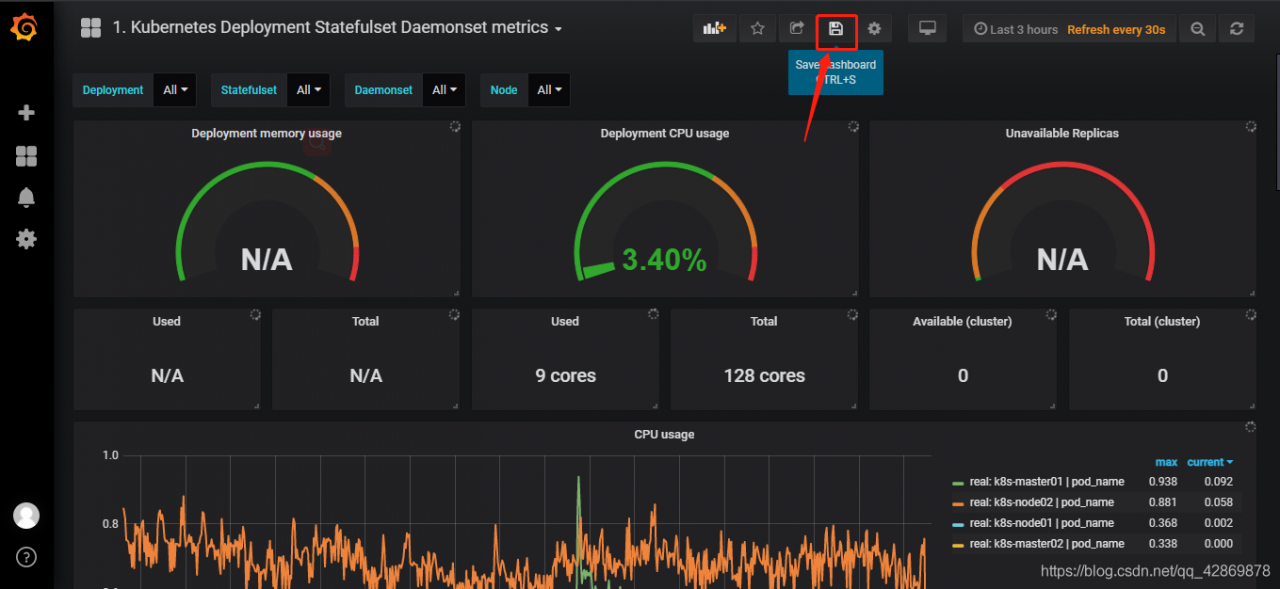Sort legend by current column
This screenshot has width=1280, height=589.
(x=1209, y=462)
